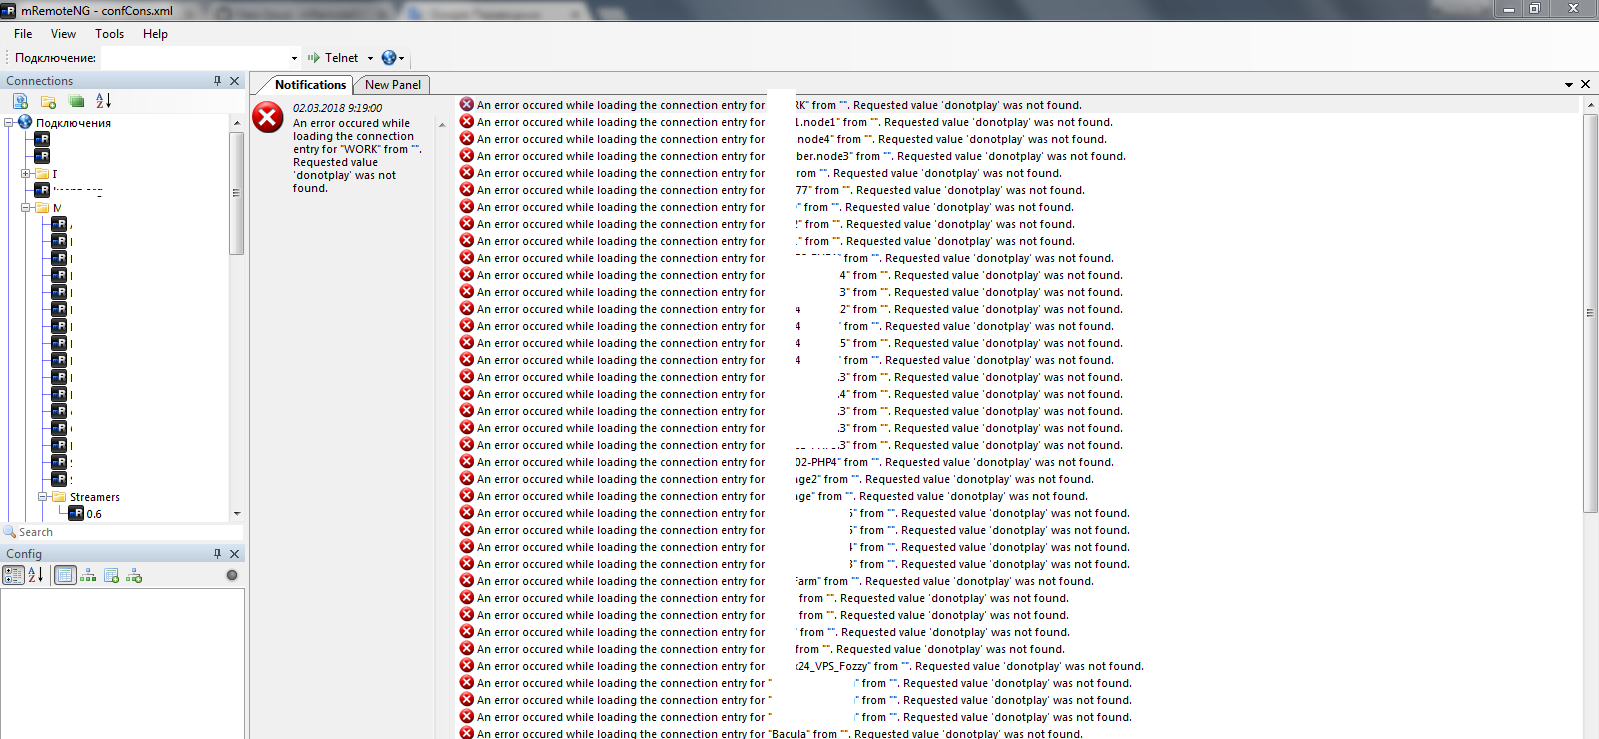Image resolution: width=1599 pixels, height=739 pixels.
Task: Open the Tools menu
Action: point(110,34)
